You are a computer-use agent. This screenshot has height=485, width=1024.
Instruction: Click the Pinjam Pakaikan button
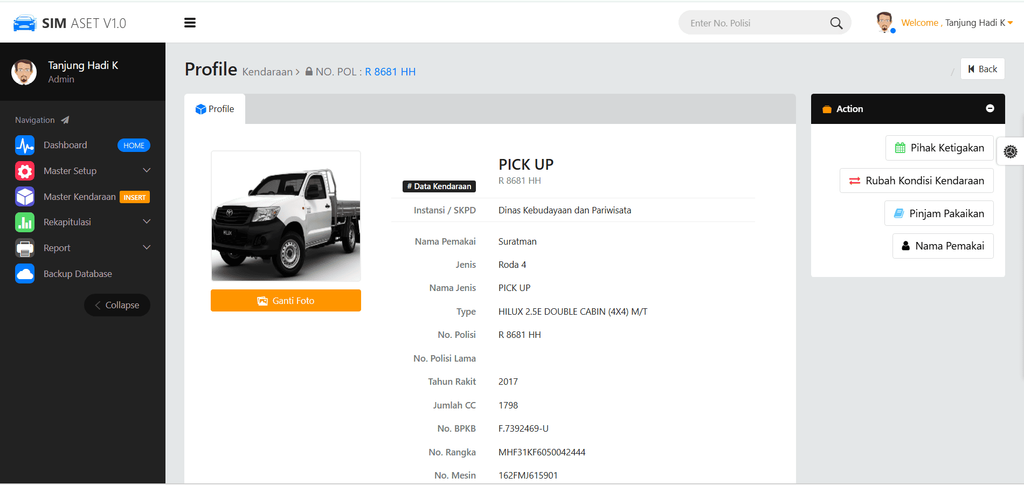[938, 213]
